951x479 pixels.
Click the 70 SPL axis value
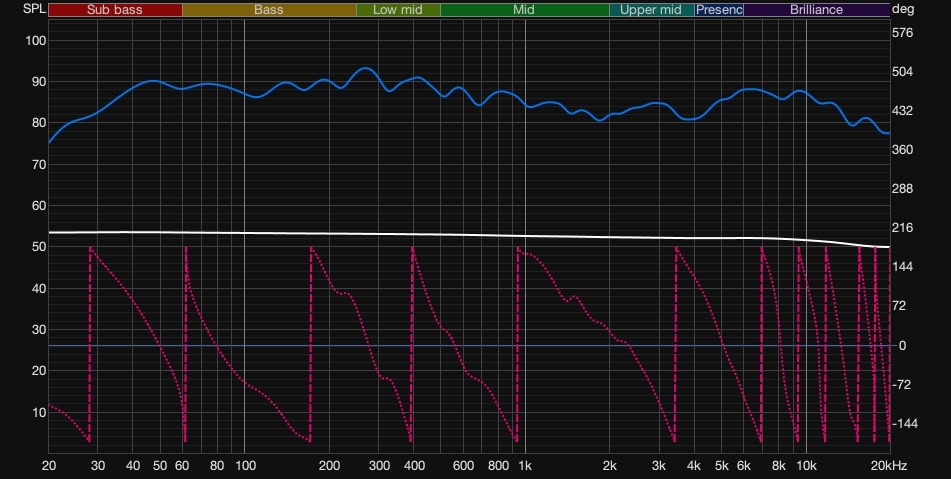[39, 164]
